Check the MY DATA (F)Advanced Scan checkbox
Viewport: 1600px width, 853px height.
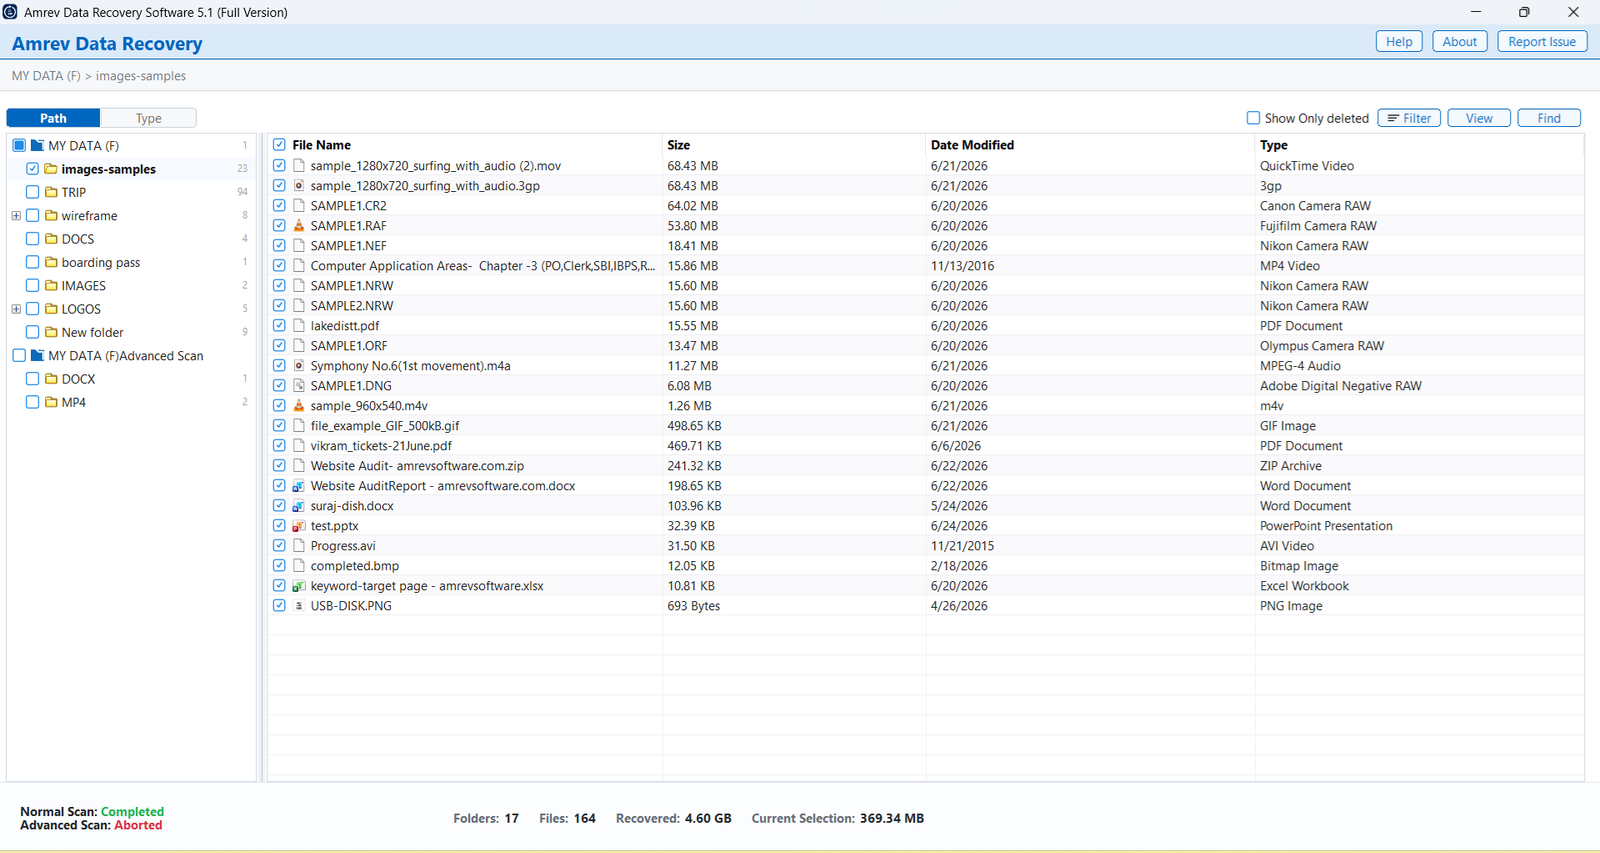[x=19, y=356]
